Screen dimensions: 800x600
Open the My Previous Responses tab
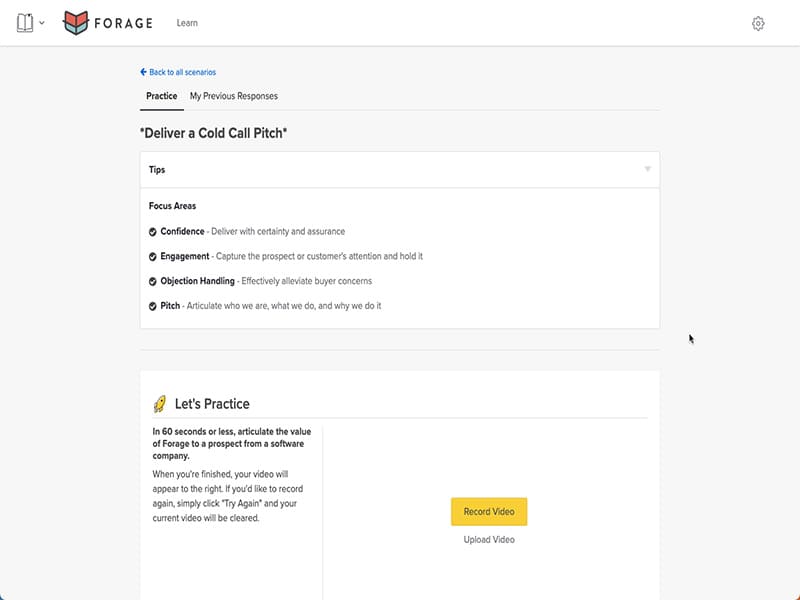pos(234,96)
